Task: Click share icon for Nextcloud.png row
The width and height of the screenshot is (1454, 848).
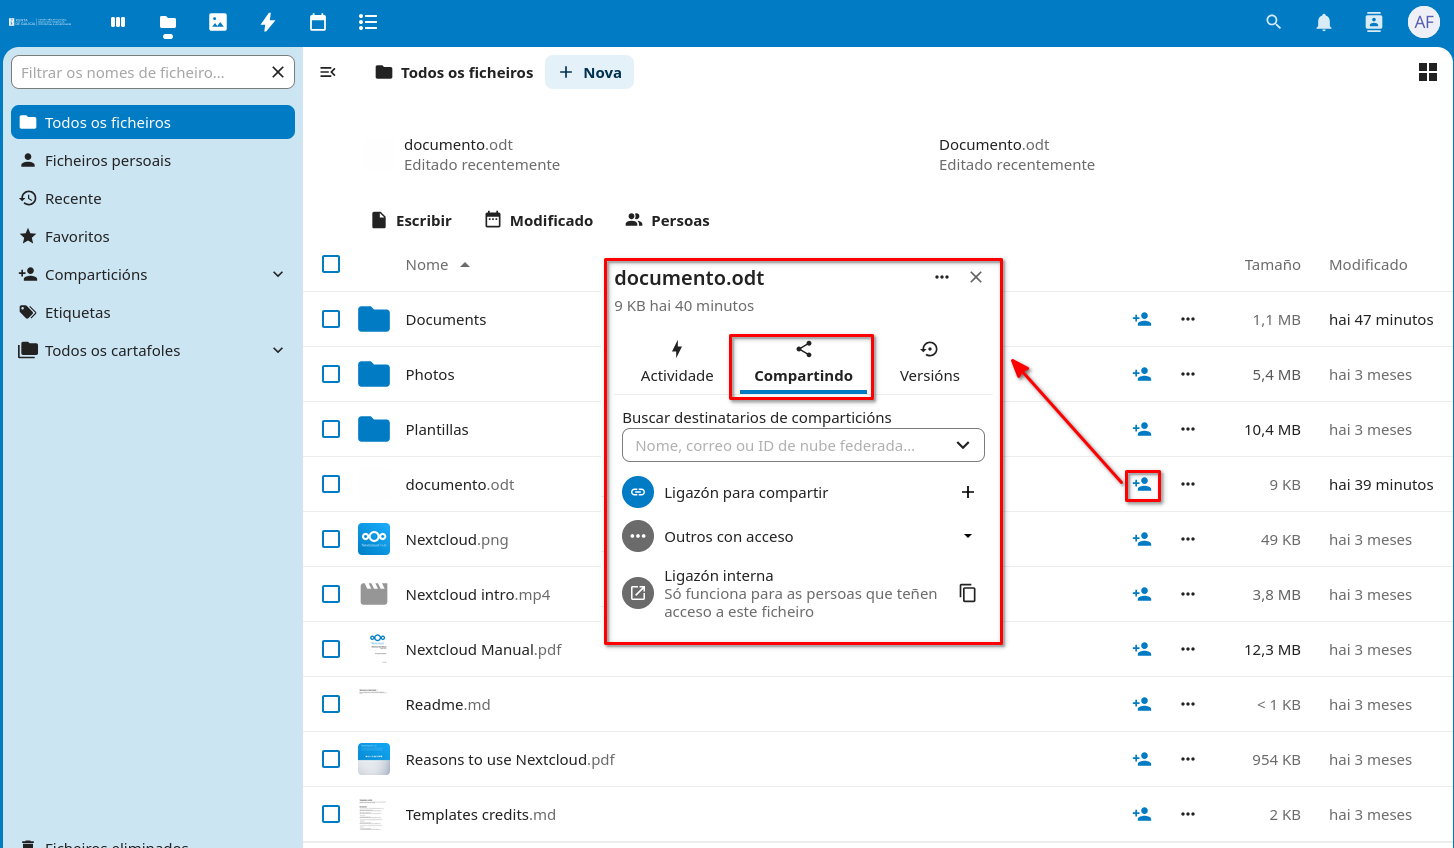Action: [x=1142, y=539]
